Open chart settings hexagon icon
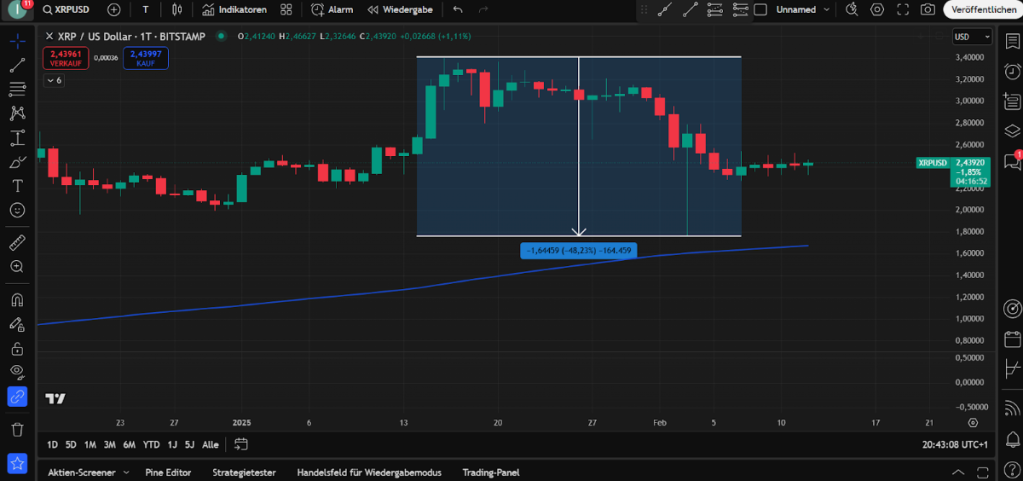 coord(878,10)
